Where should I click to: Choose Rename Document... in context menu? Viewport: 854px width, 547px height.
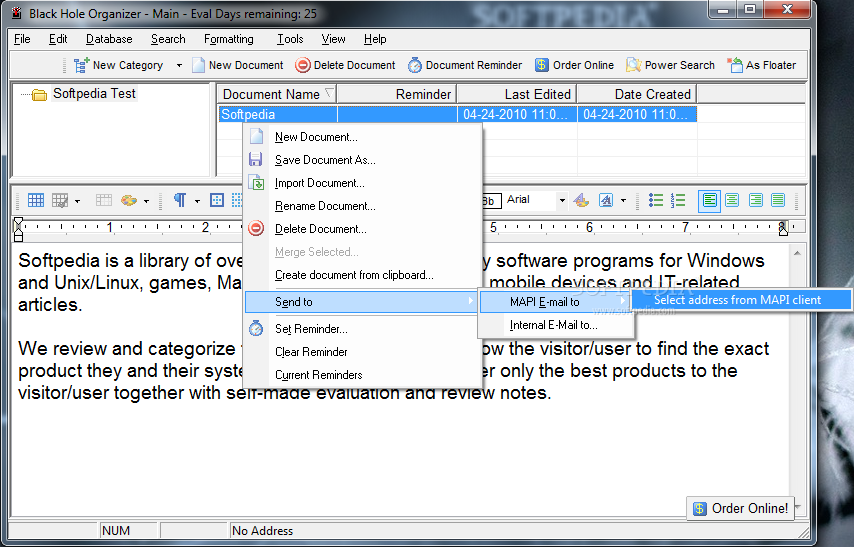(362, 206)
